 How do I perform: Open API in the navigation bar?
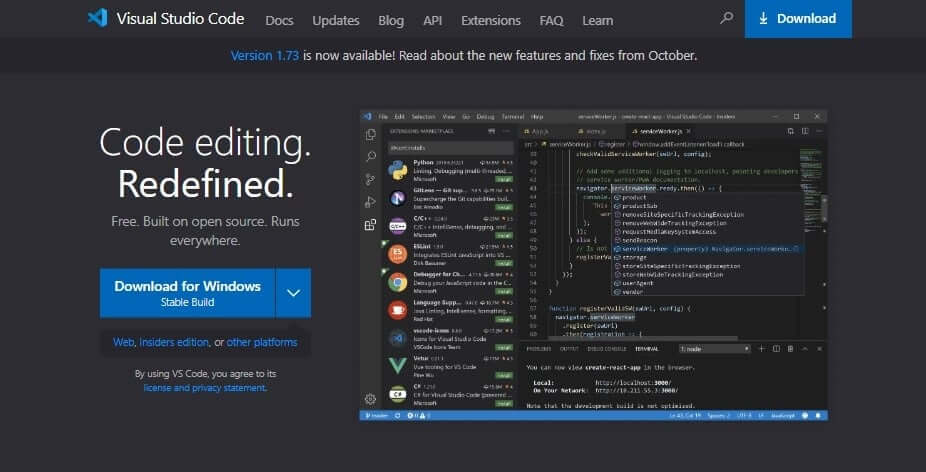click(432, 21)
